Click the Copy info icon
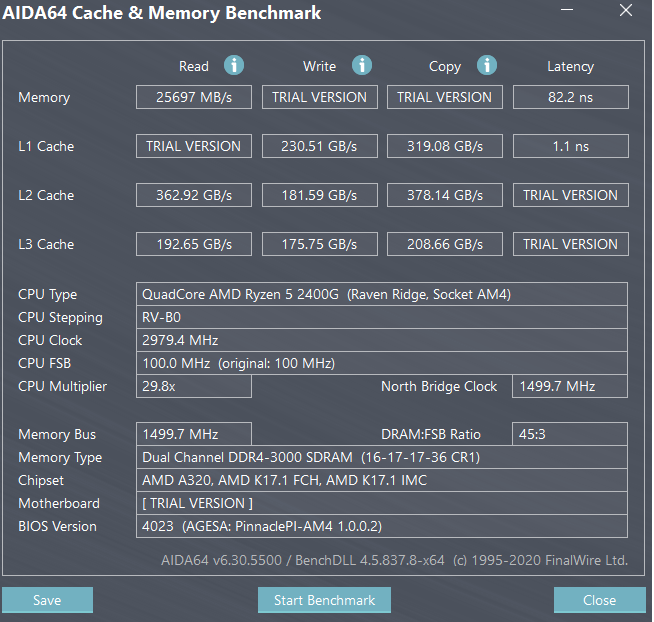This screenshot has height=622, width=654. [x=487, y=65]
